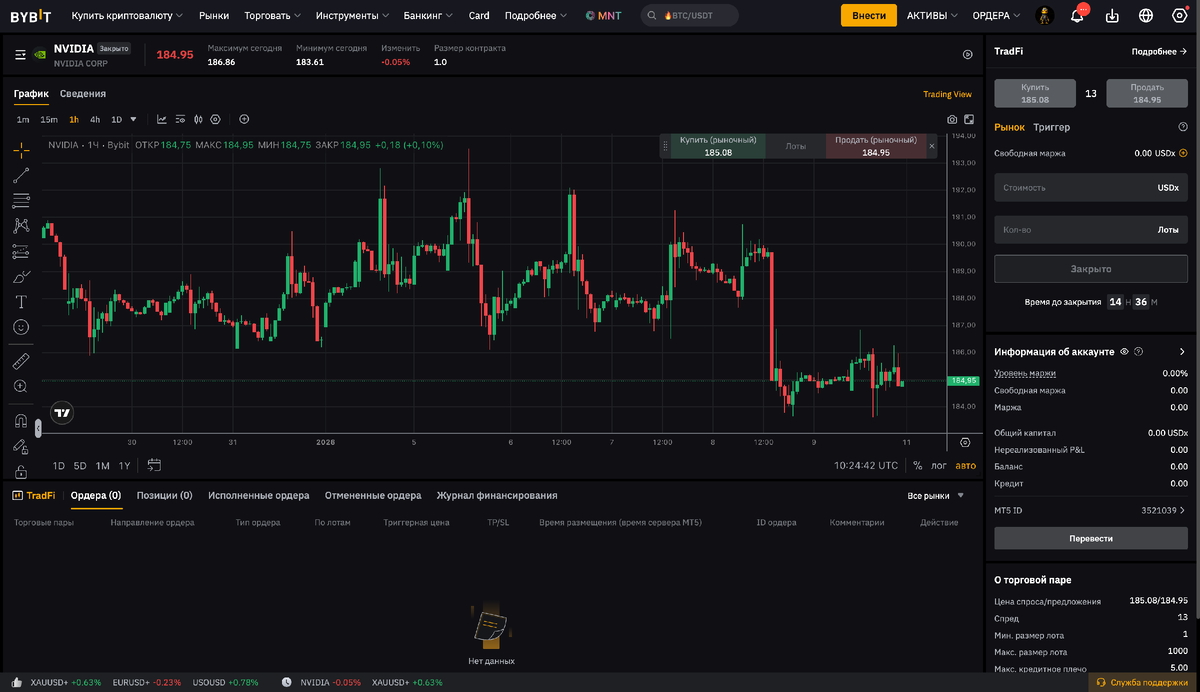Screen dimensions: 1200x692
Task: Open the emoji icons tool
Action: click(x=21, y=327)
